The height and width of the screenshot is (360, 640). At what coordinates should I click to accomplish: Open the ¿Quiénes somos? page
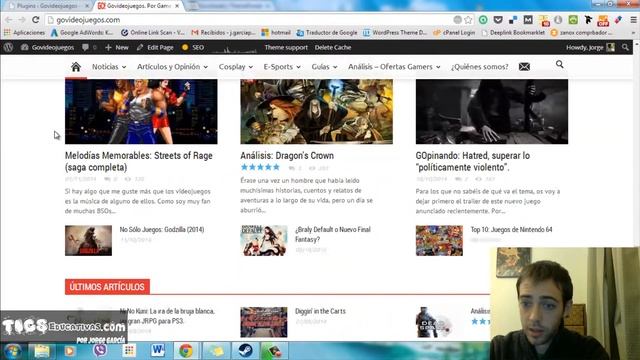pos(480,67)
